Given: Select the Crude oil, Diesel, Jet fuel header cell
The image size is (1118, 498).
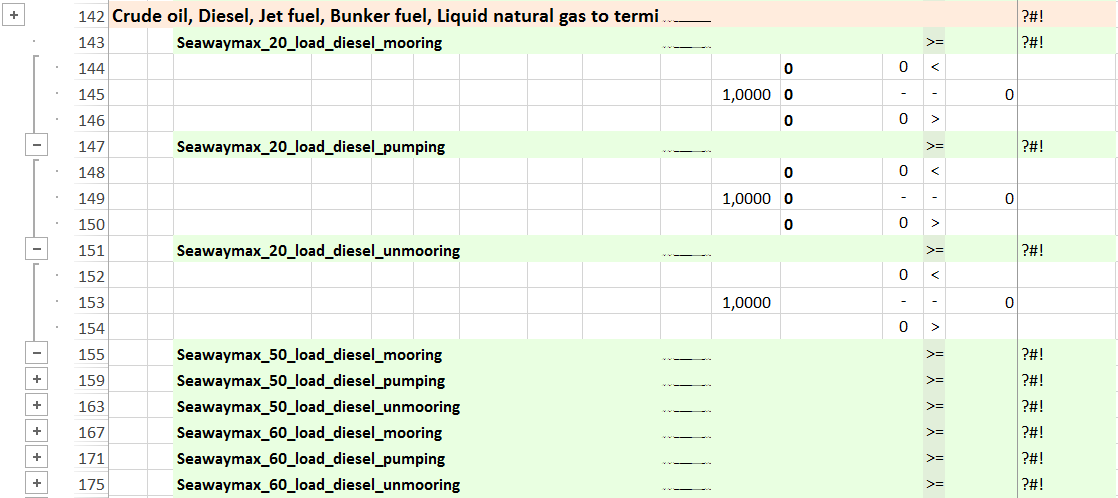Looking at the screenshot, I should [x=385, y=17].
